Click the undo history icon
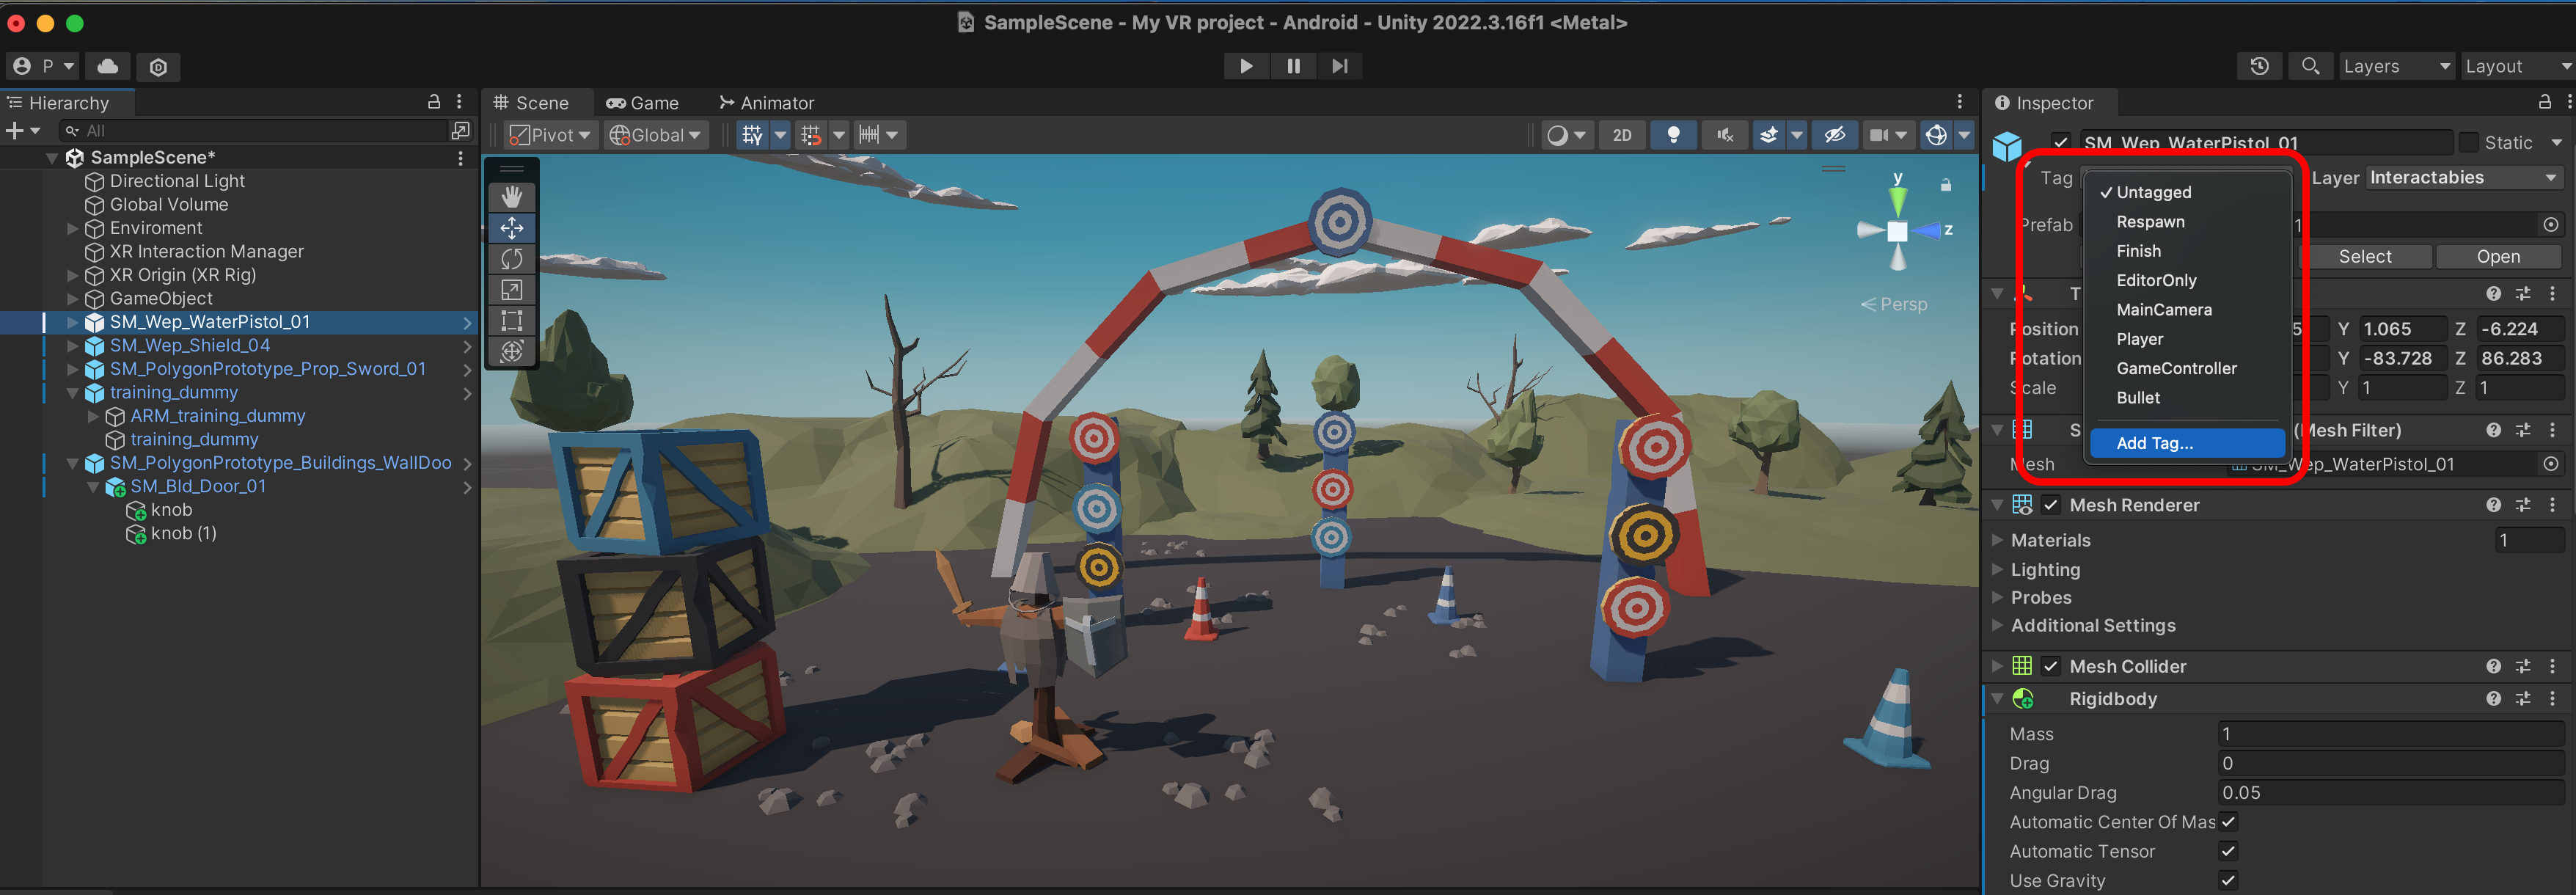The width and height of the screenshot is (2576, 895). click(2259, 66)
